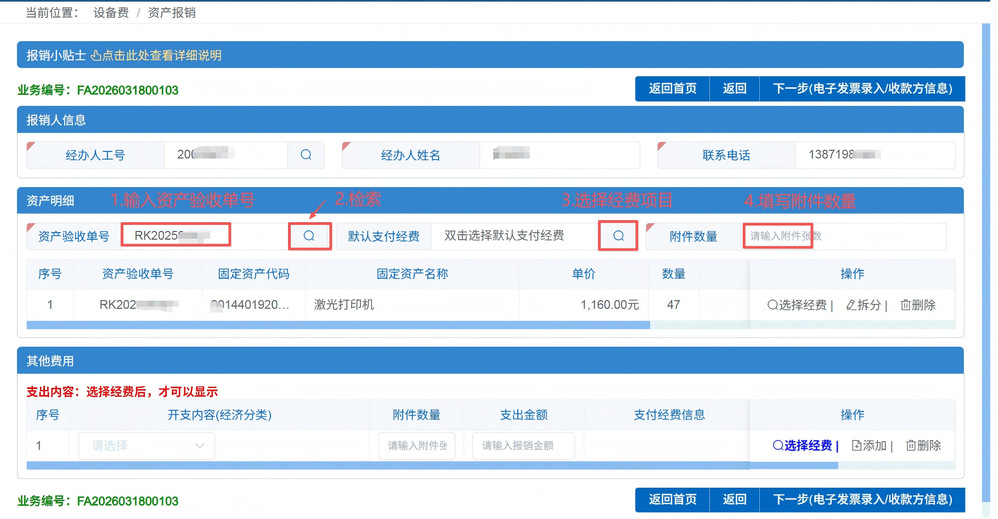Image resolution: width=998 pixels, height=519 pixels.
Task: Open the 开支内容 请选择 dropdown
Action: pos(146,446)
